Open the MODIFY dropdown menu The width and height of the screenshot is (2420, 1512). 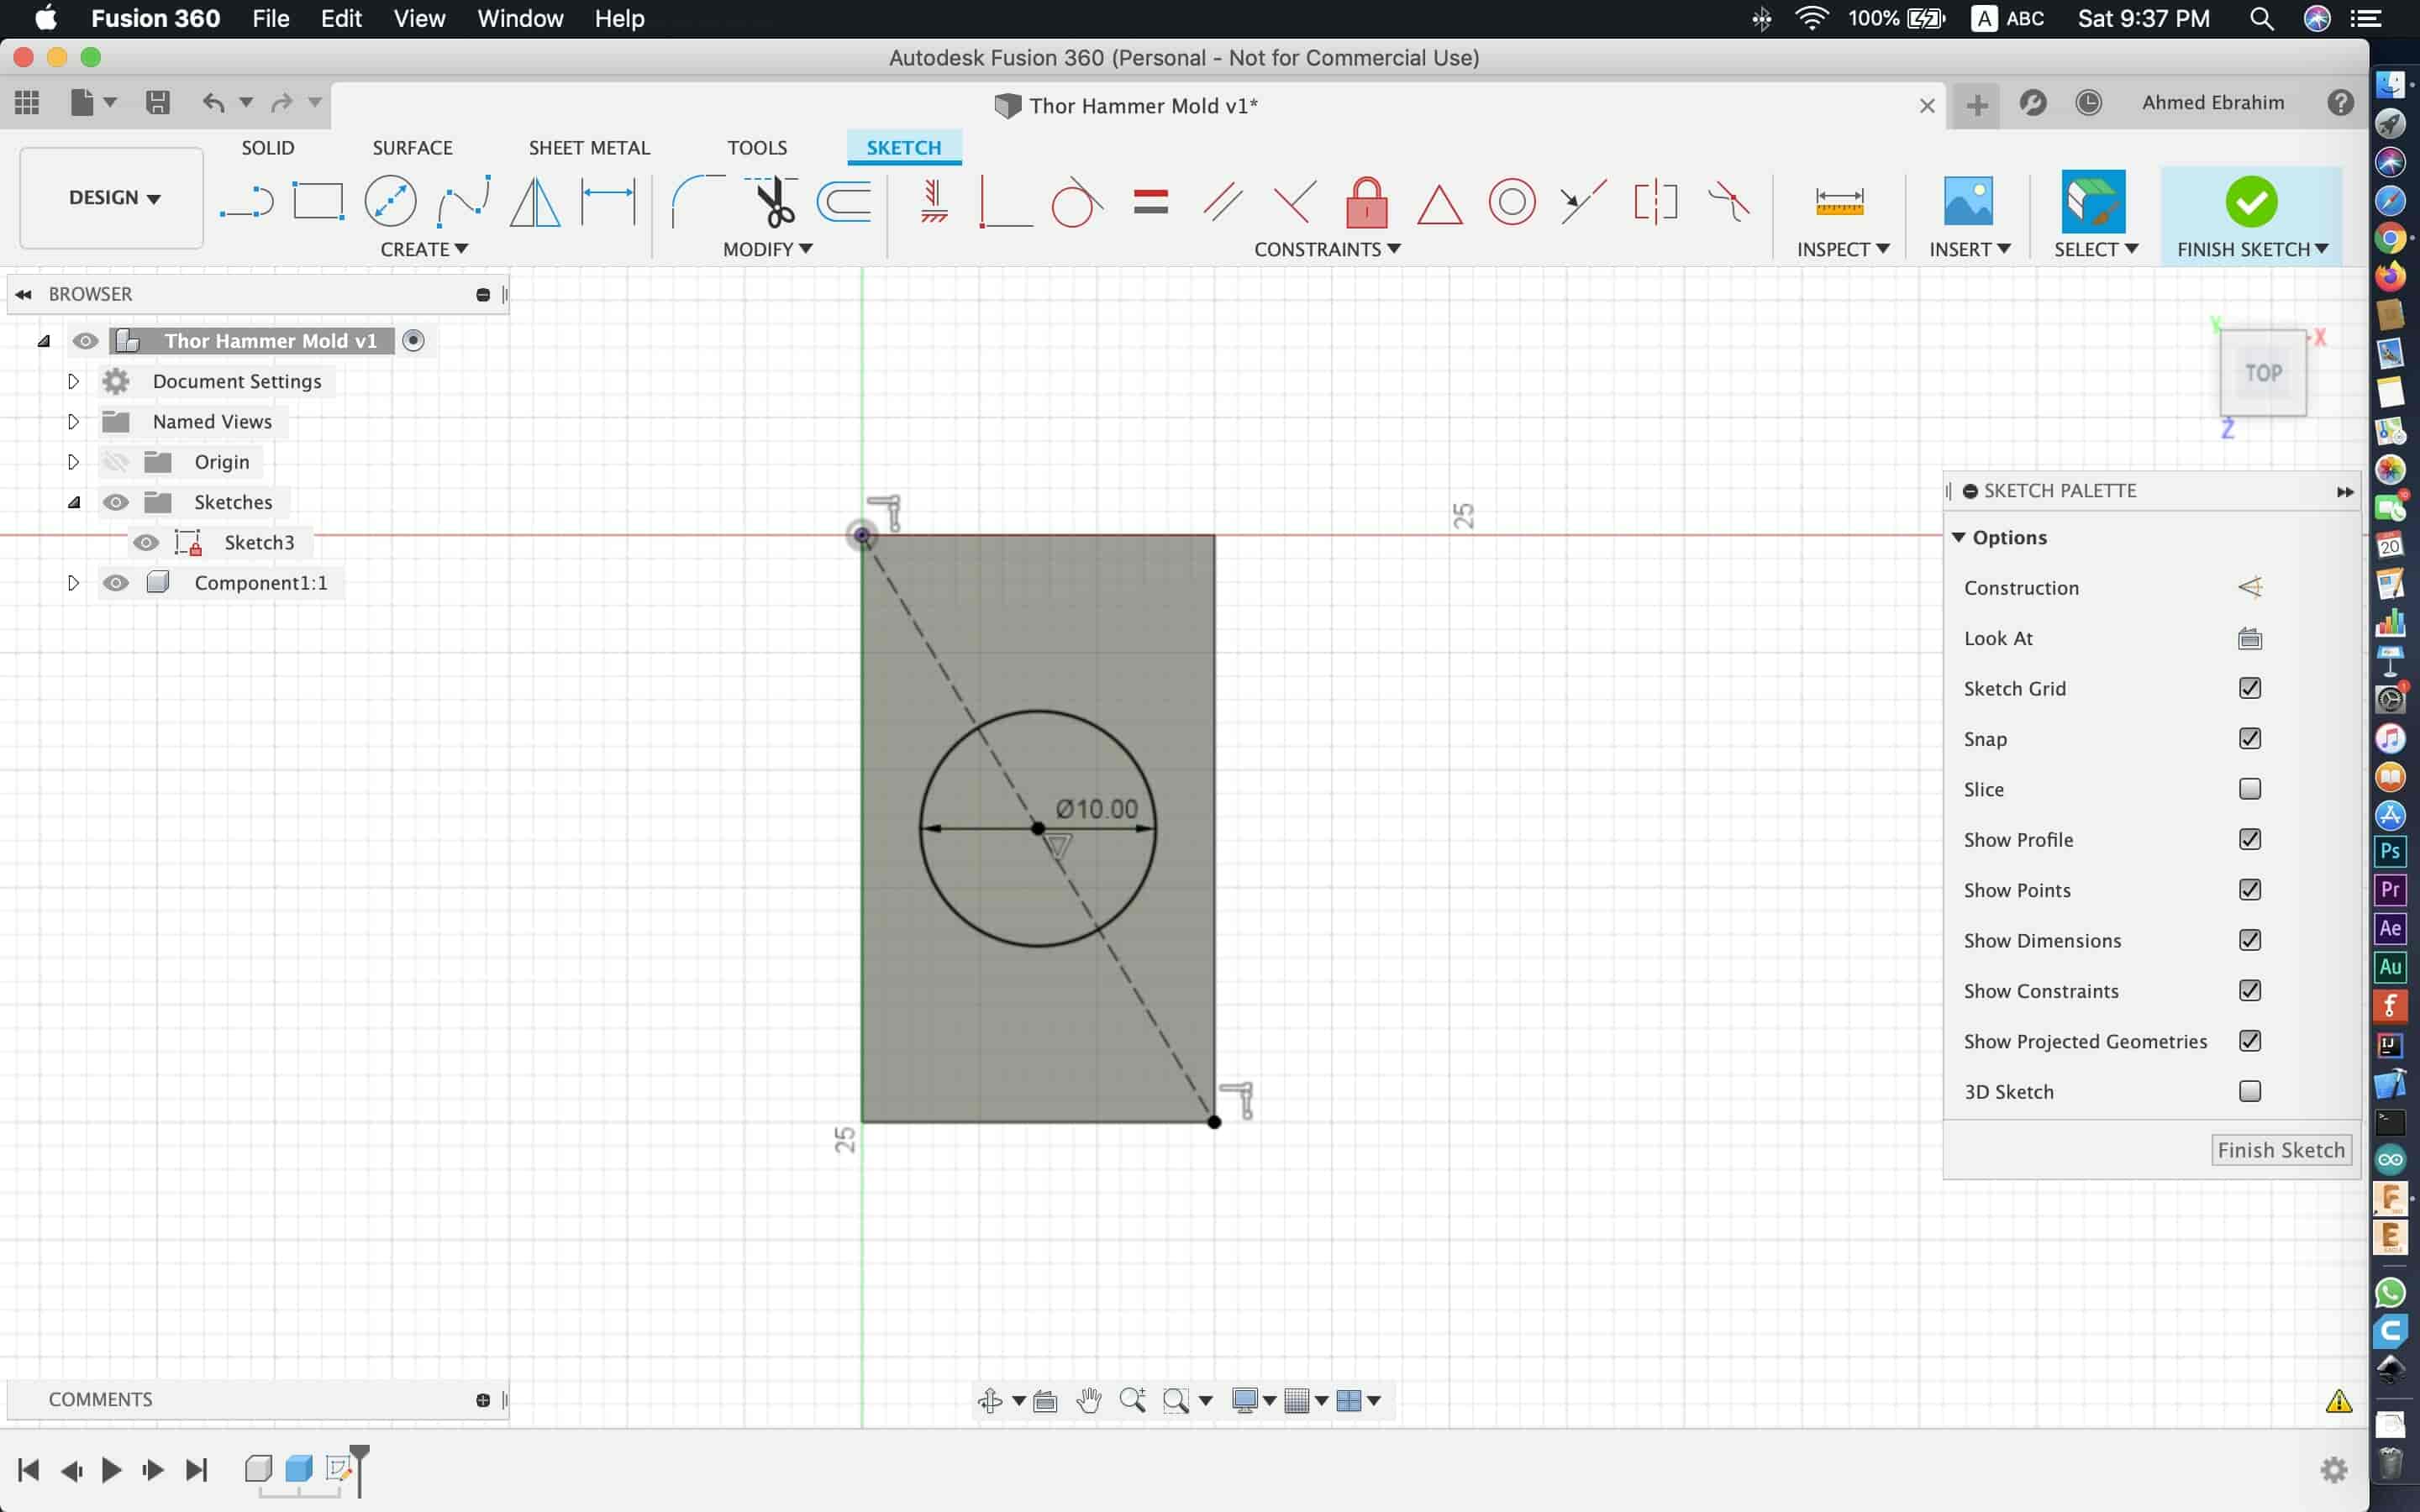(x=767, y=249)
